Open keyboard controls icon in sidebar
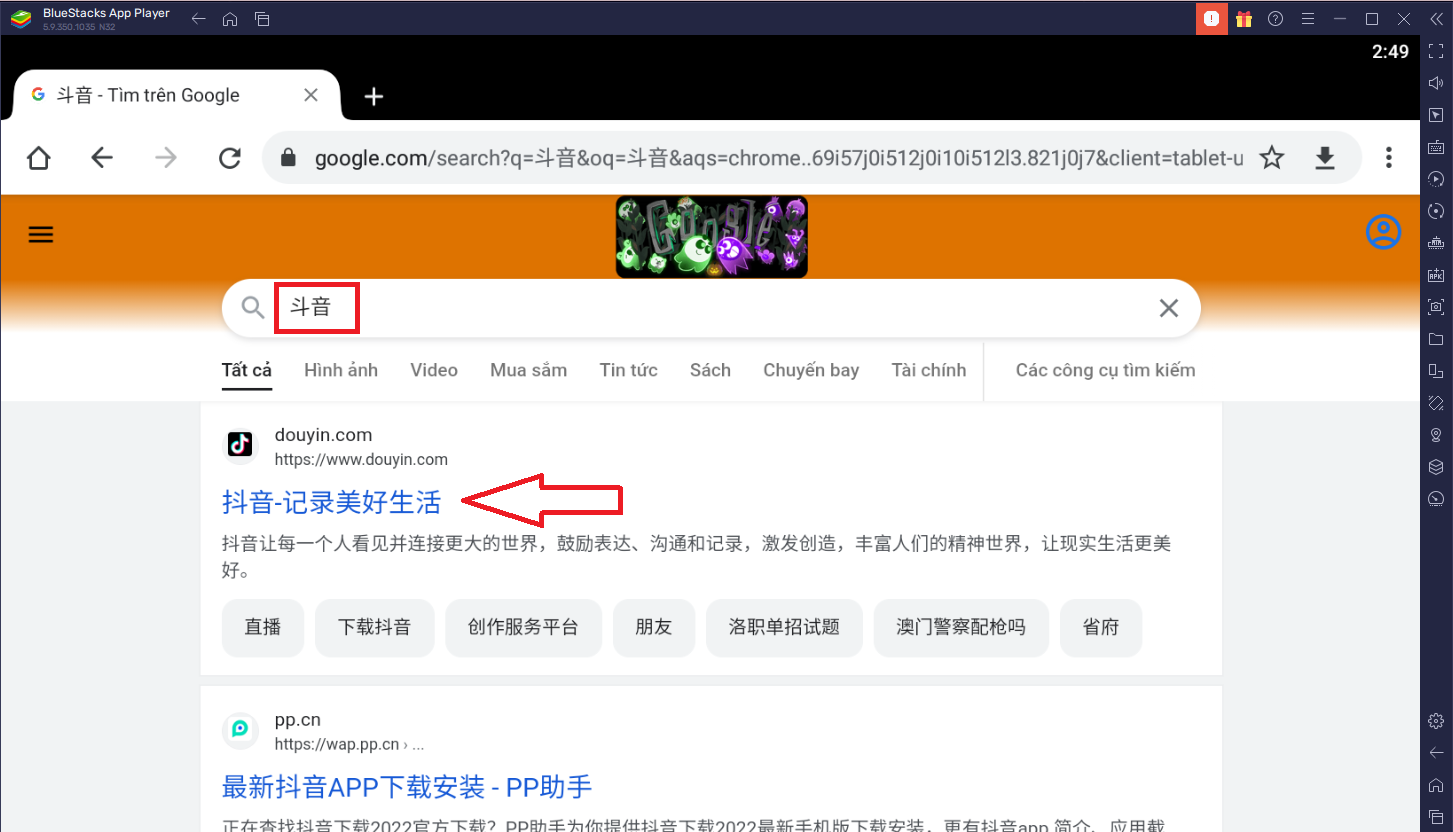Screen dimensions: 1453x832 (x=1436, y=147)
